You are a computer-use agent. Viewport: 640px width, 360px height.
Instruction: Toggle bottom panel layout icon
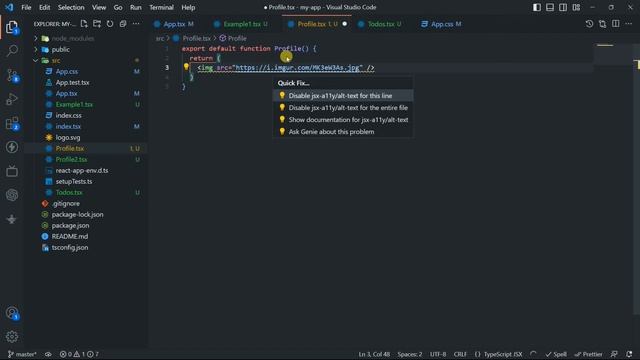[550, 7]
